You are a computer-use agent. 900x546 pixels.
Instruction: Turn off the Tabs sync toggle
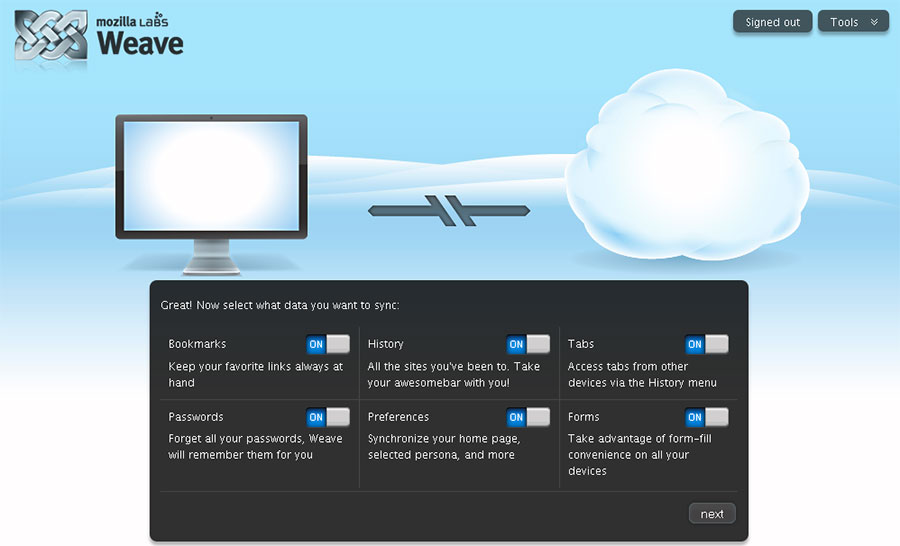click(707, 344)
